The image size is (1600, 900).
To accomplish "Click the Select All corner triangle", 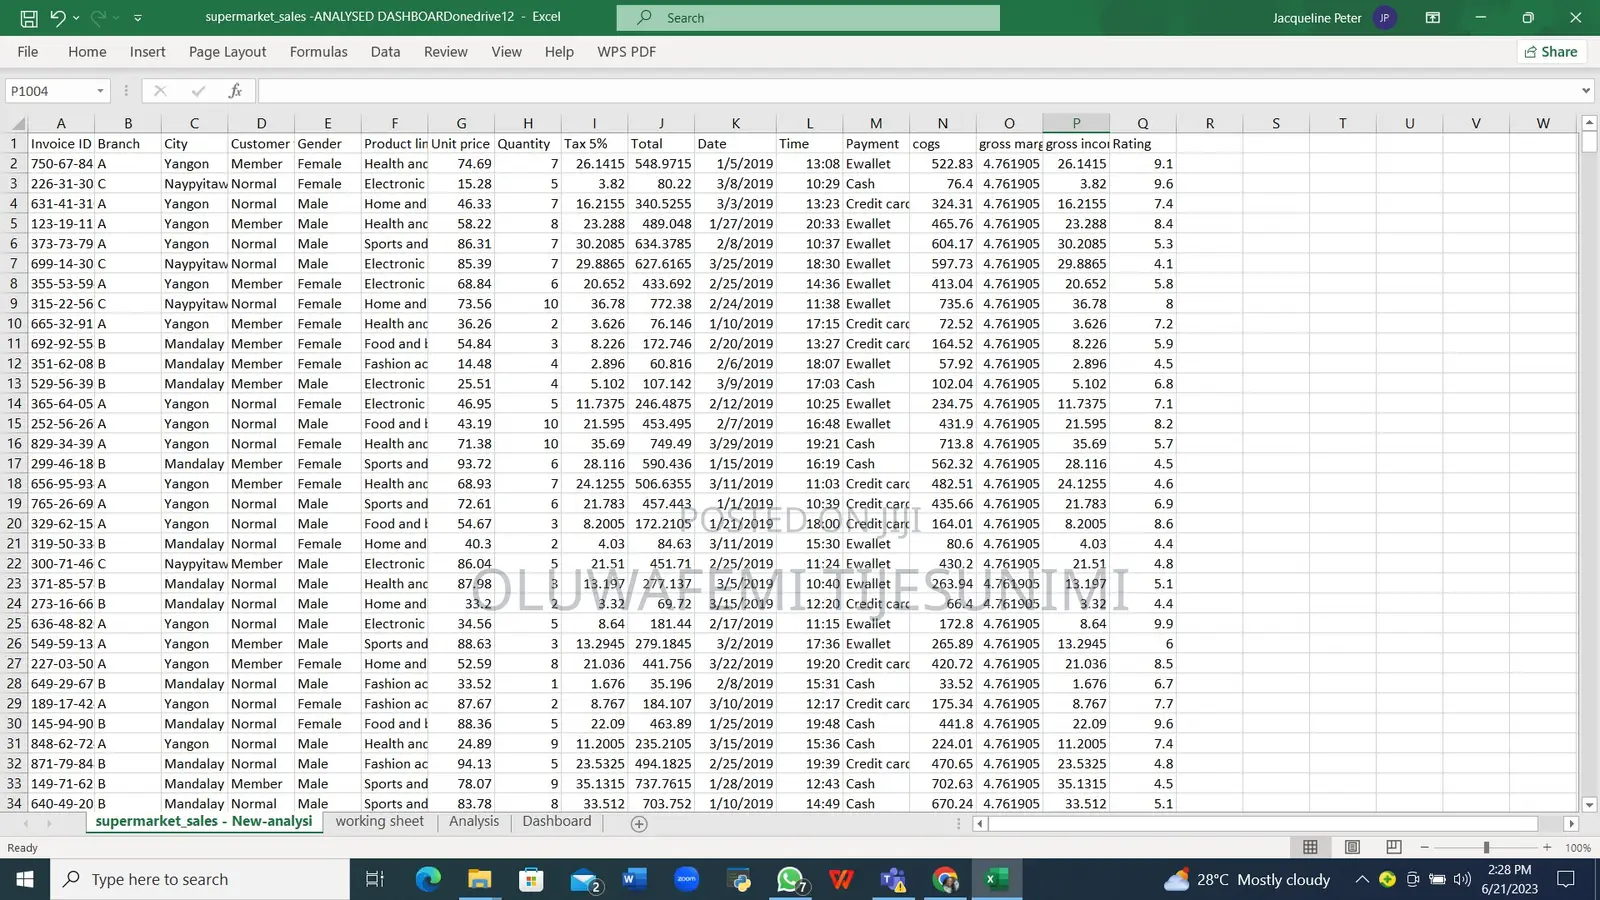I will point(18,124).
